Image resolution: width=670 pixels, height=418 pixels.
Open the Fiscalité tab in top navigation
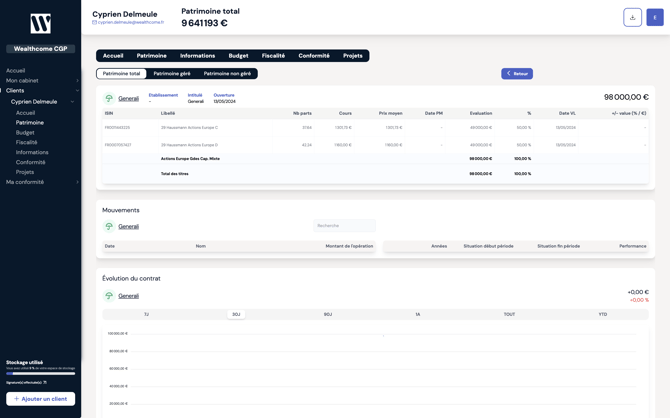click(273, 56)
